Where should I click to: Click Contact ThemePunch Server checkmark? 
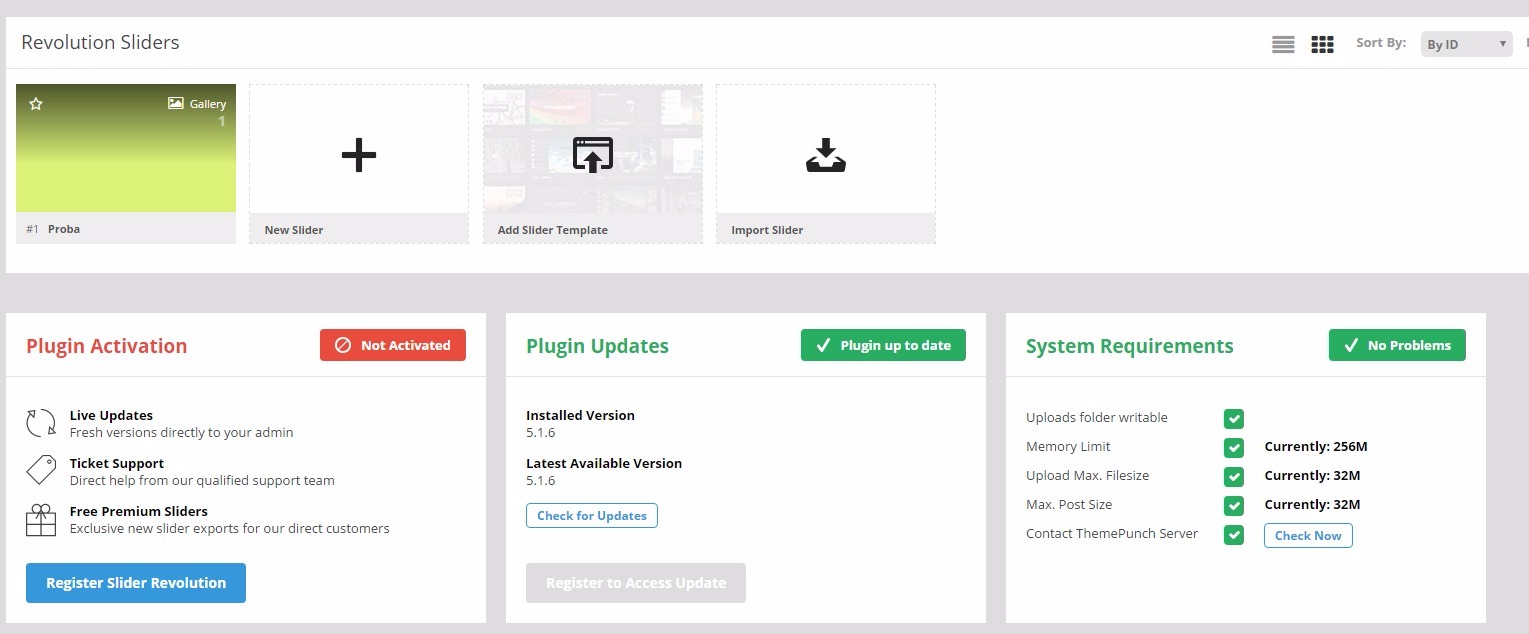click(x=1234, y=534)
